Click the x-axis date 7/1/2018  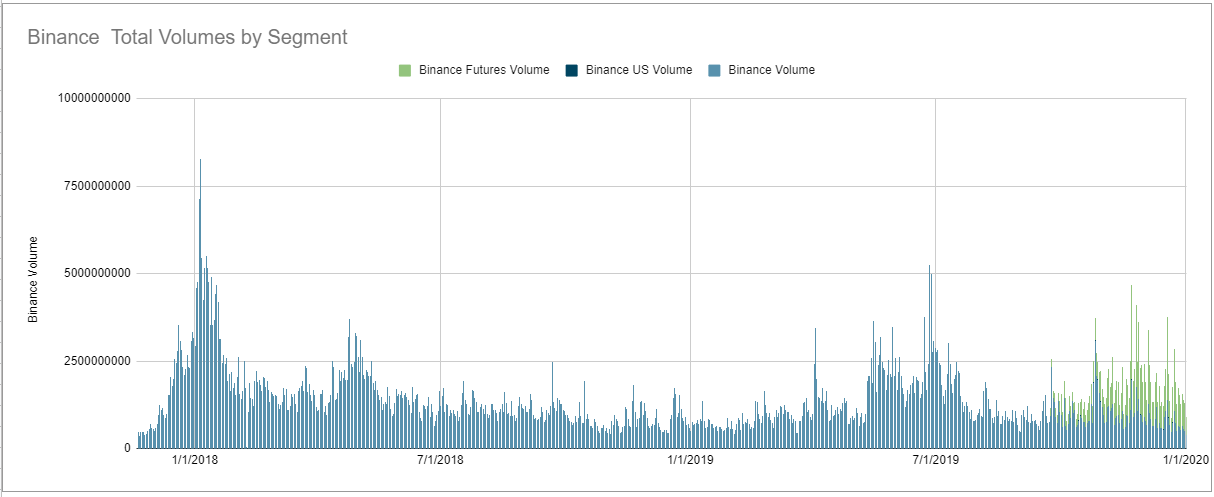440,461
